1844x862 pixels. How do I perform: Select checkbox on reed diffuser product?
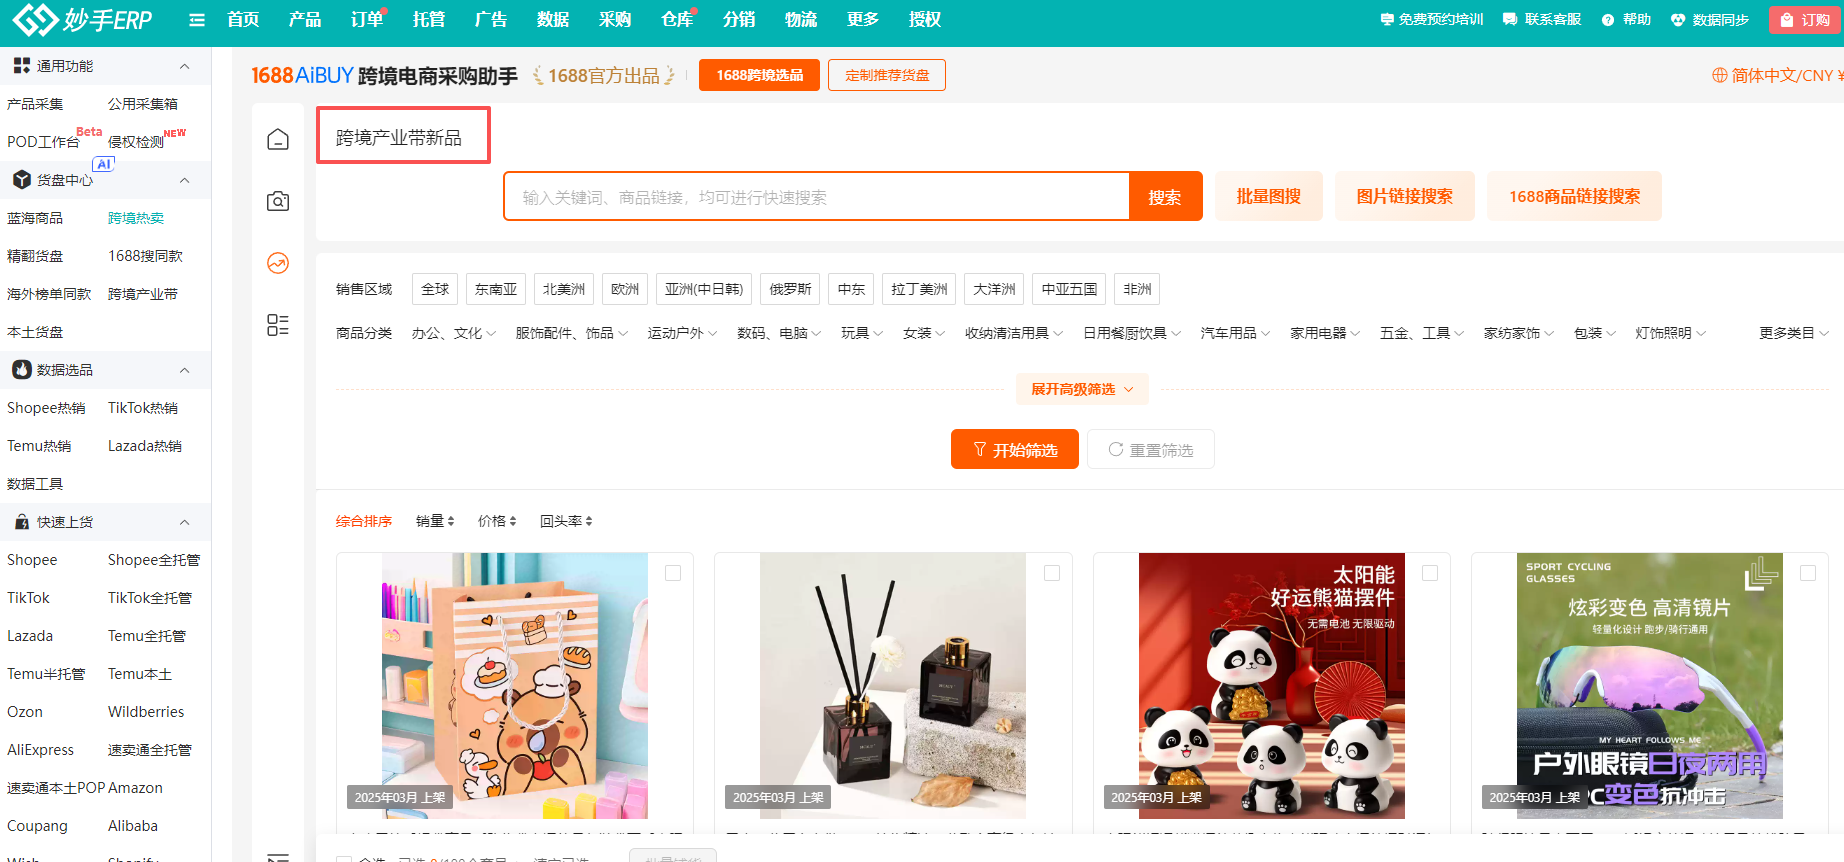click(x=1052, y=573)
